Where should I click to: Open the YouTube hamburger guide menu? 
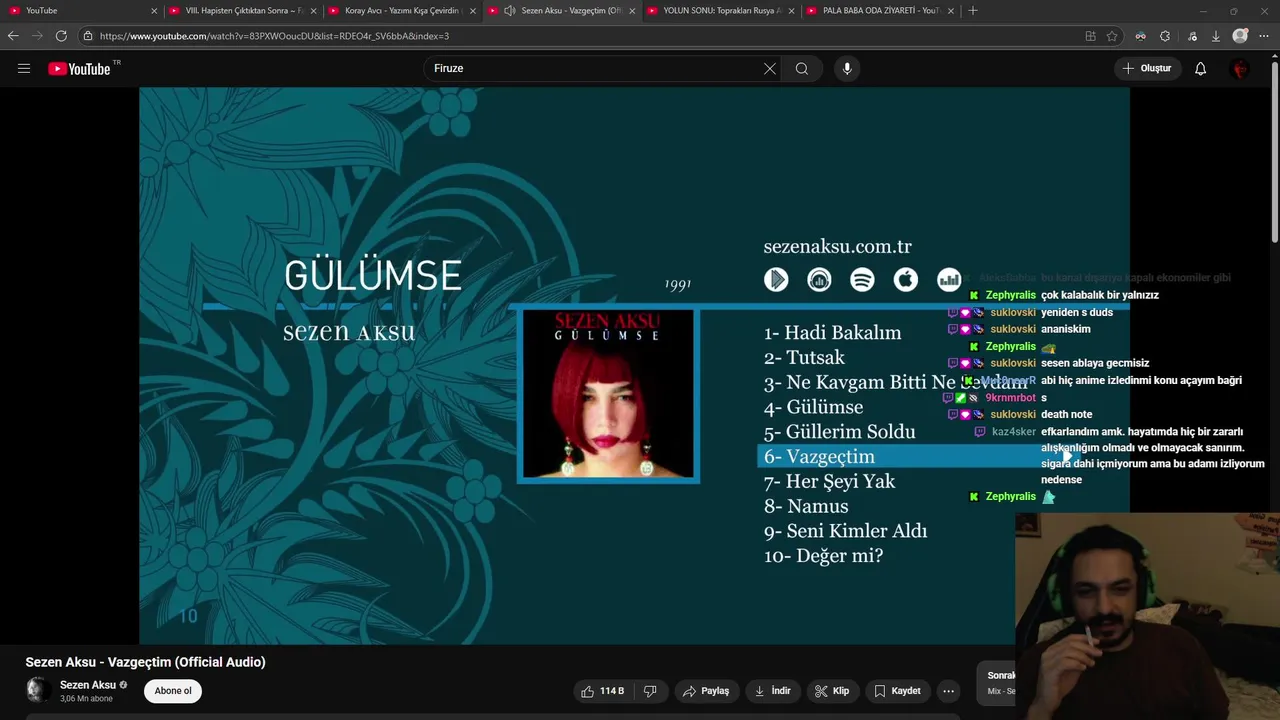tap(24, 68)
